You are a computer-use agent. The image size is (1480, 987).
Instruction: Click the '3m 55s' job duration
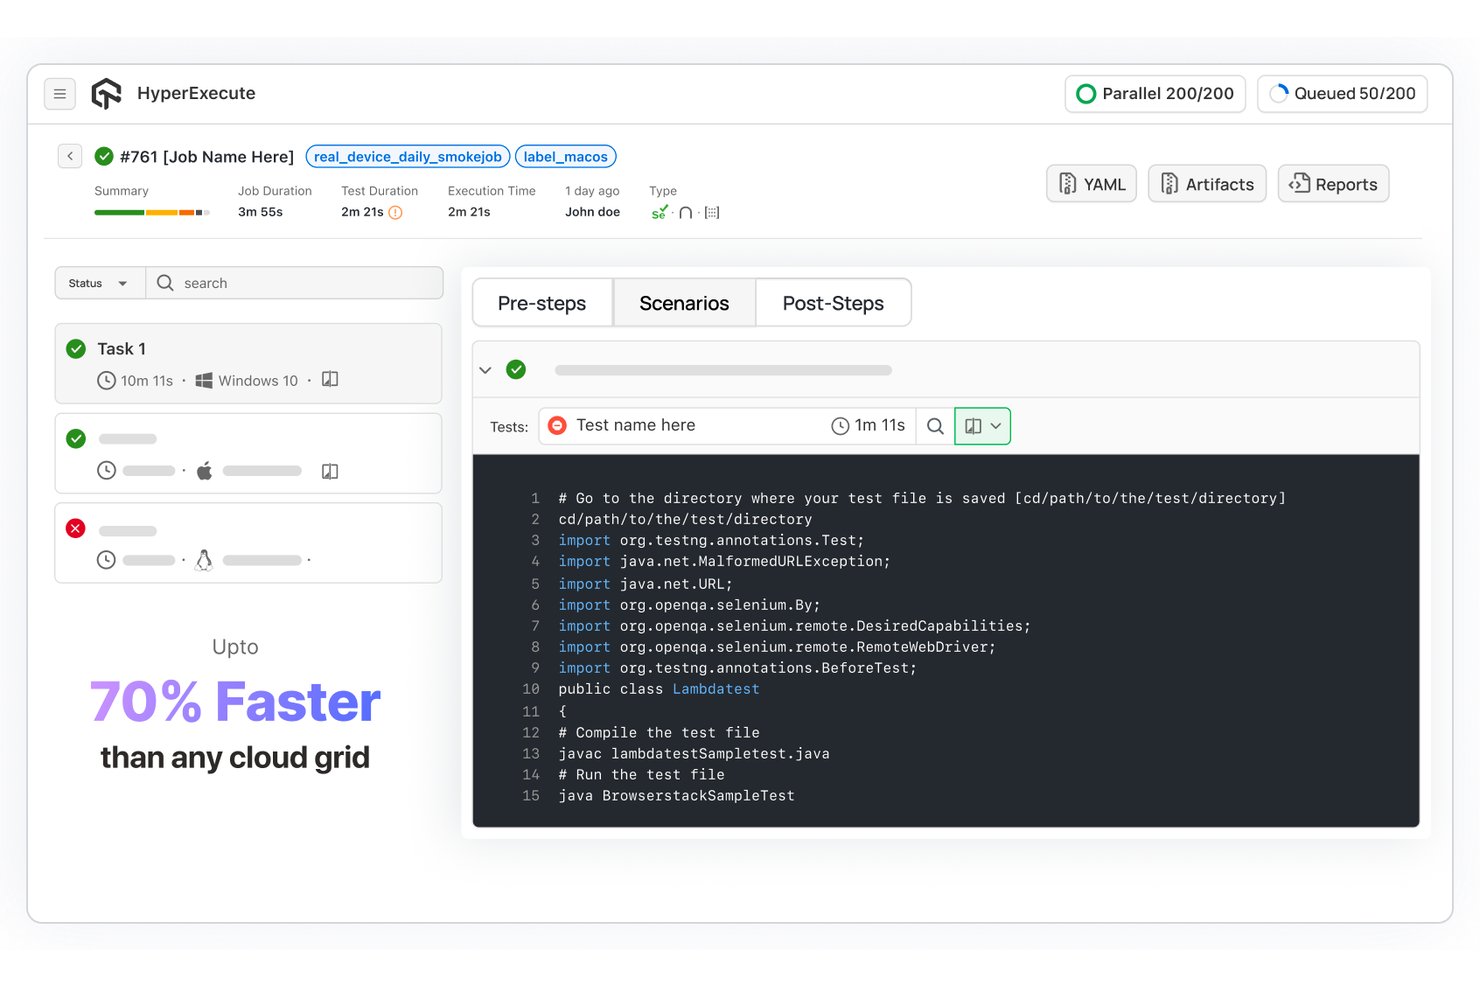260,212
